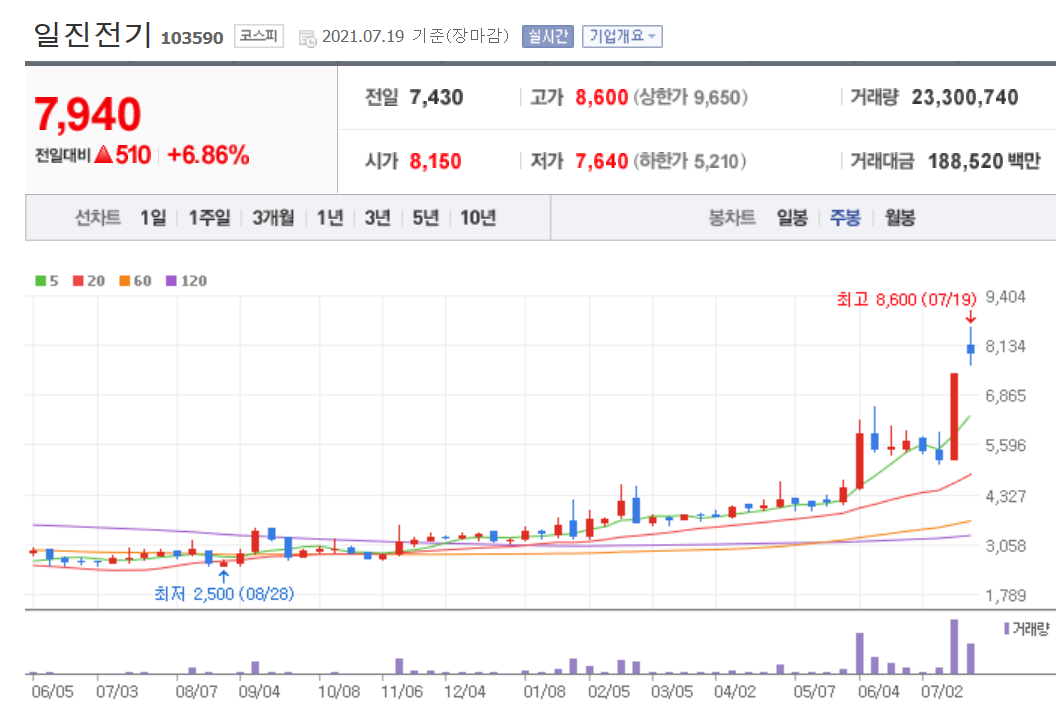Click the 06/05 date axis label

pyautogui.click(x=53, y=692)
